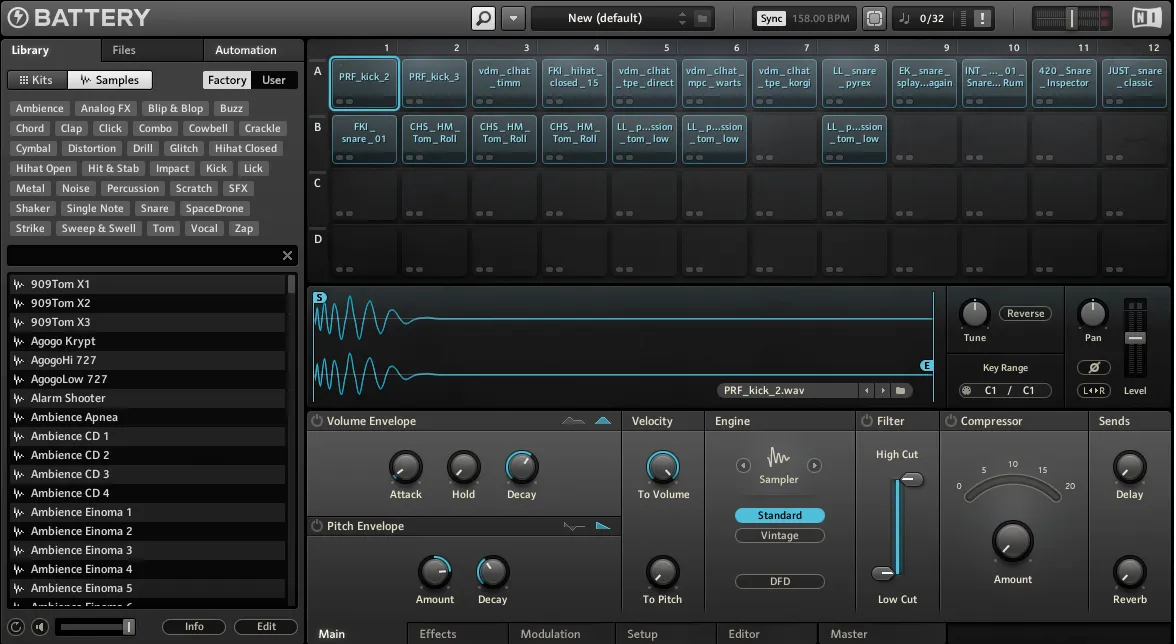
Task: Click the Tune knob
Action: (x=974, y=313)
